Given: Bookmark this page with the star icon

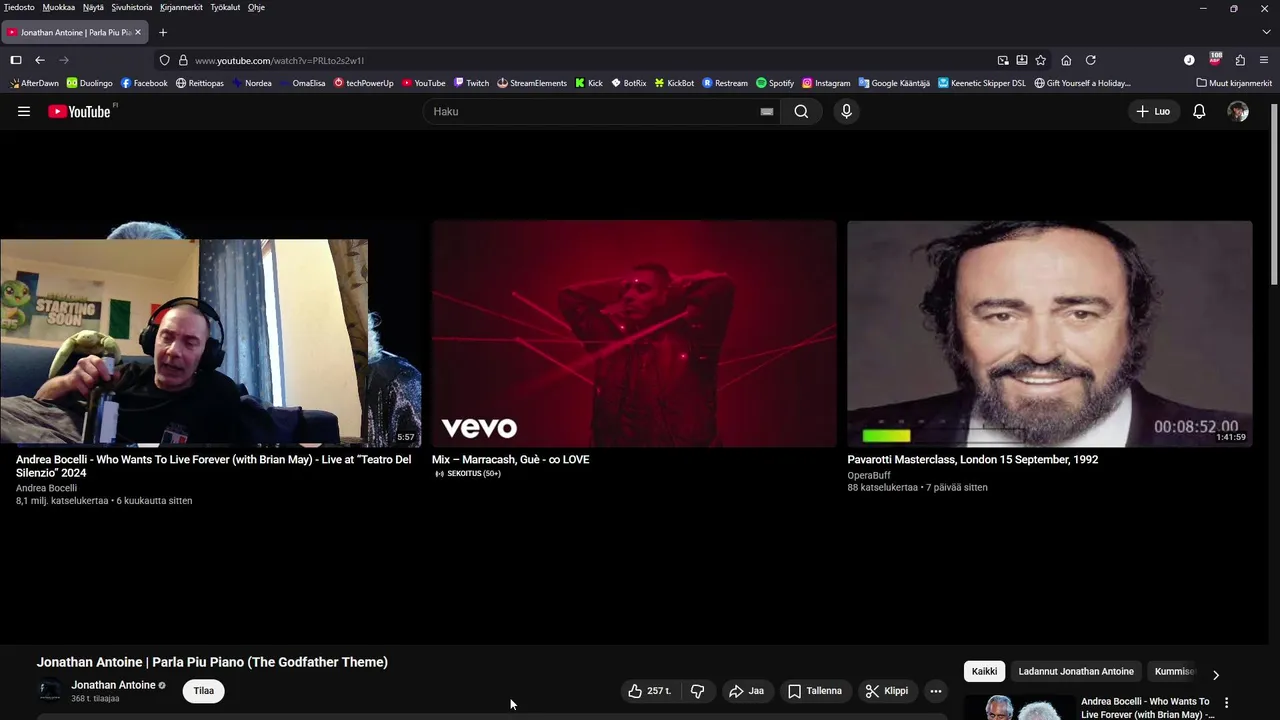Looking at the screenshot, I should [x=1040, y=60].
